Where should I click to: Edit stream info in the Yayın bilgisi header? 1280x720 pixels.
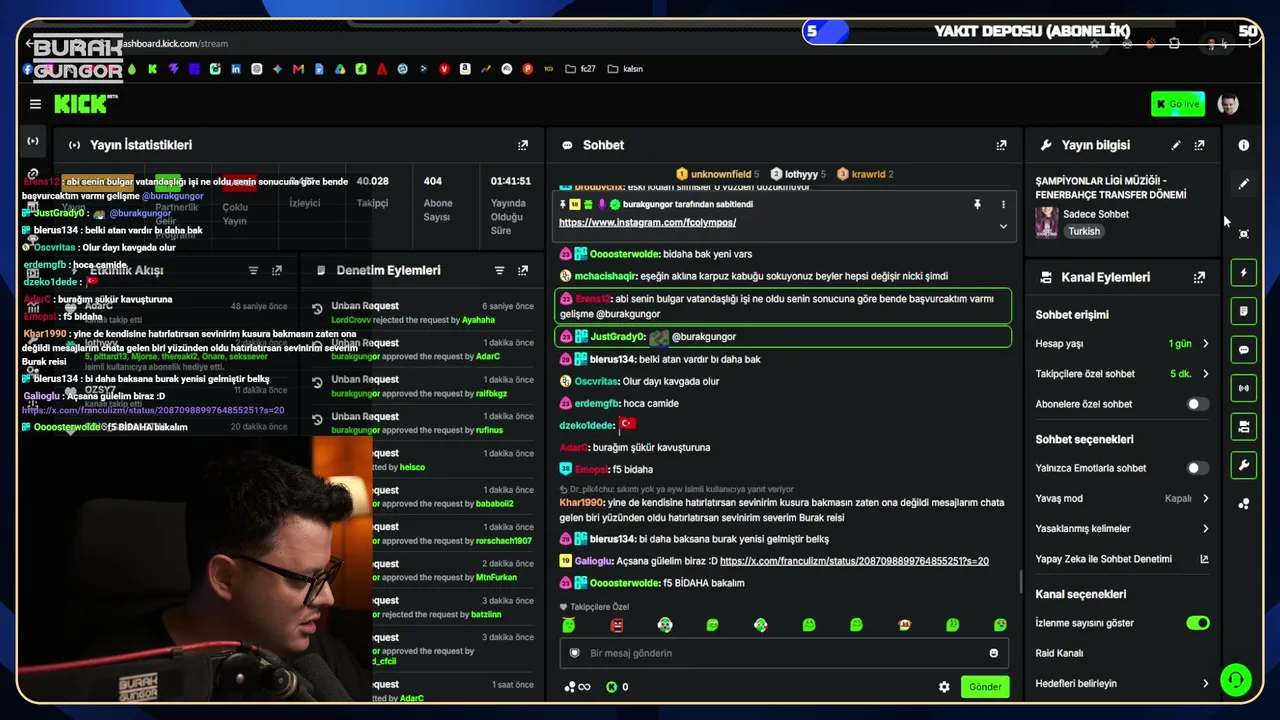click(1176, 145)
